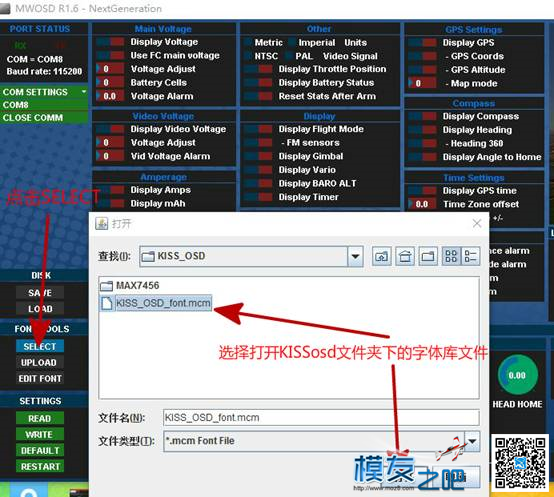
Task: Adjust Vid Voltage Alarm value
Action: [x=110, y=156]
